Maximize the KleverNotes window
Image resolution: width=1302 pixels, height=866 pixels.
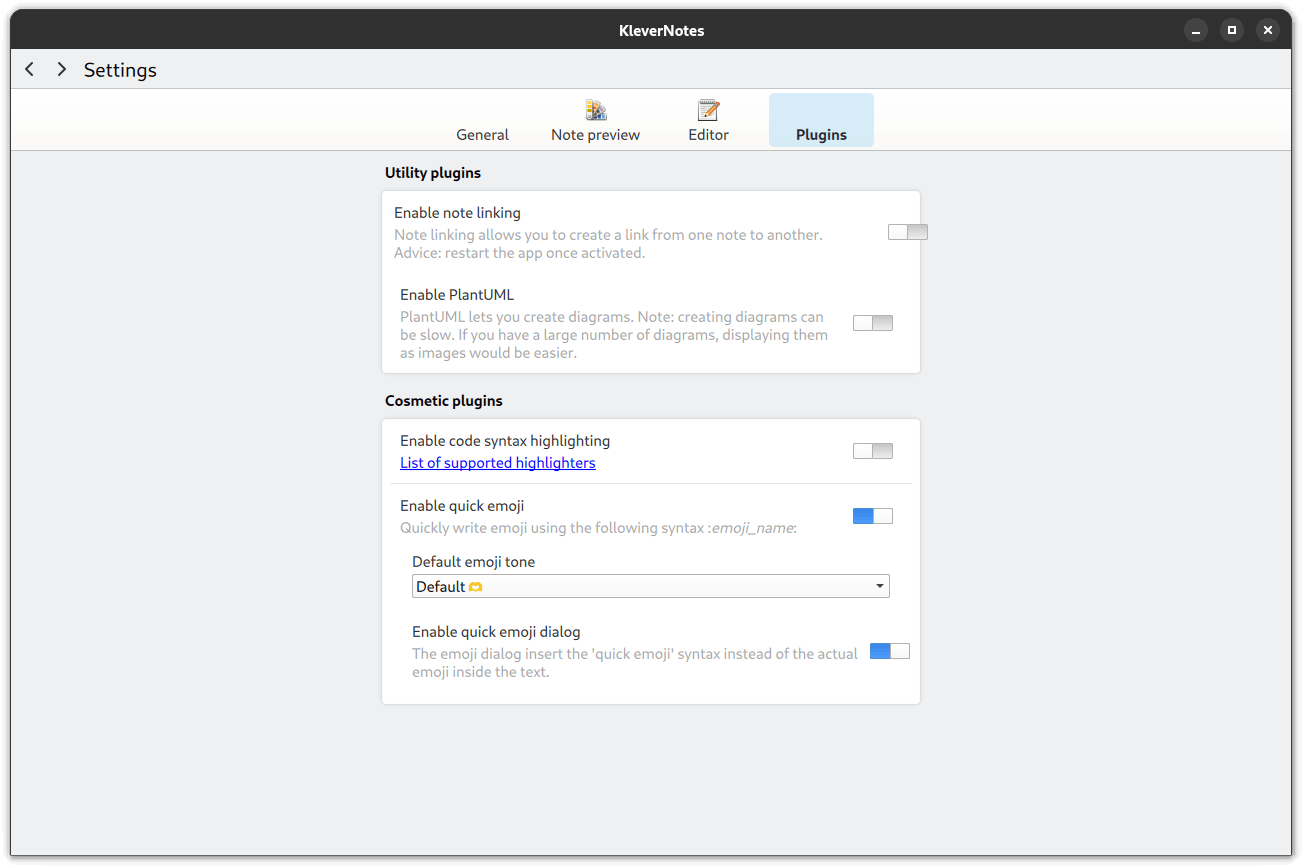[x=1232, y=30]
